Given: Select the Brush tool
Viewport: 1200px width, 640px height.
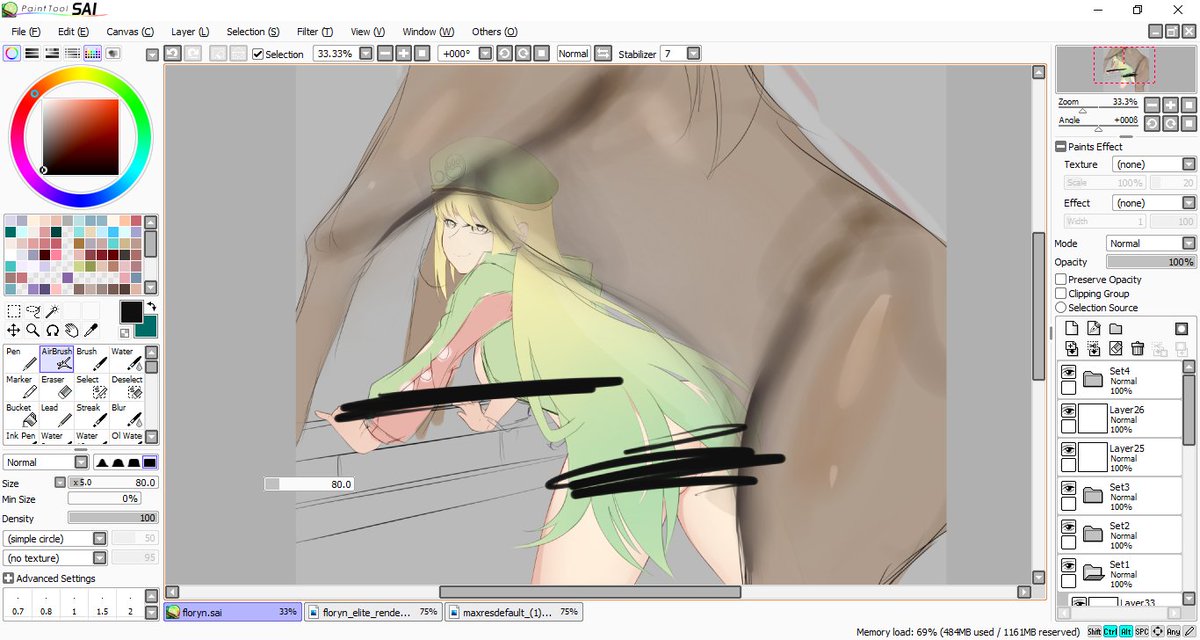Looking at the screenshot, I should pyautogui.click(x=91, y=359).
